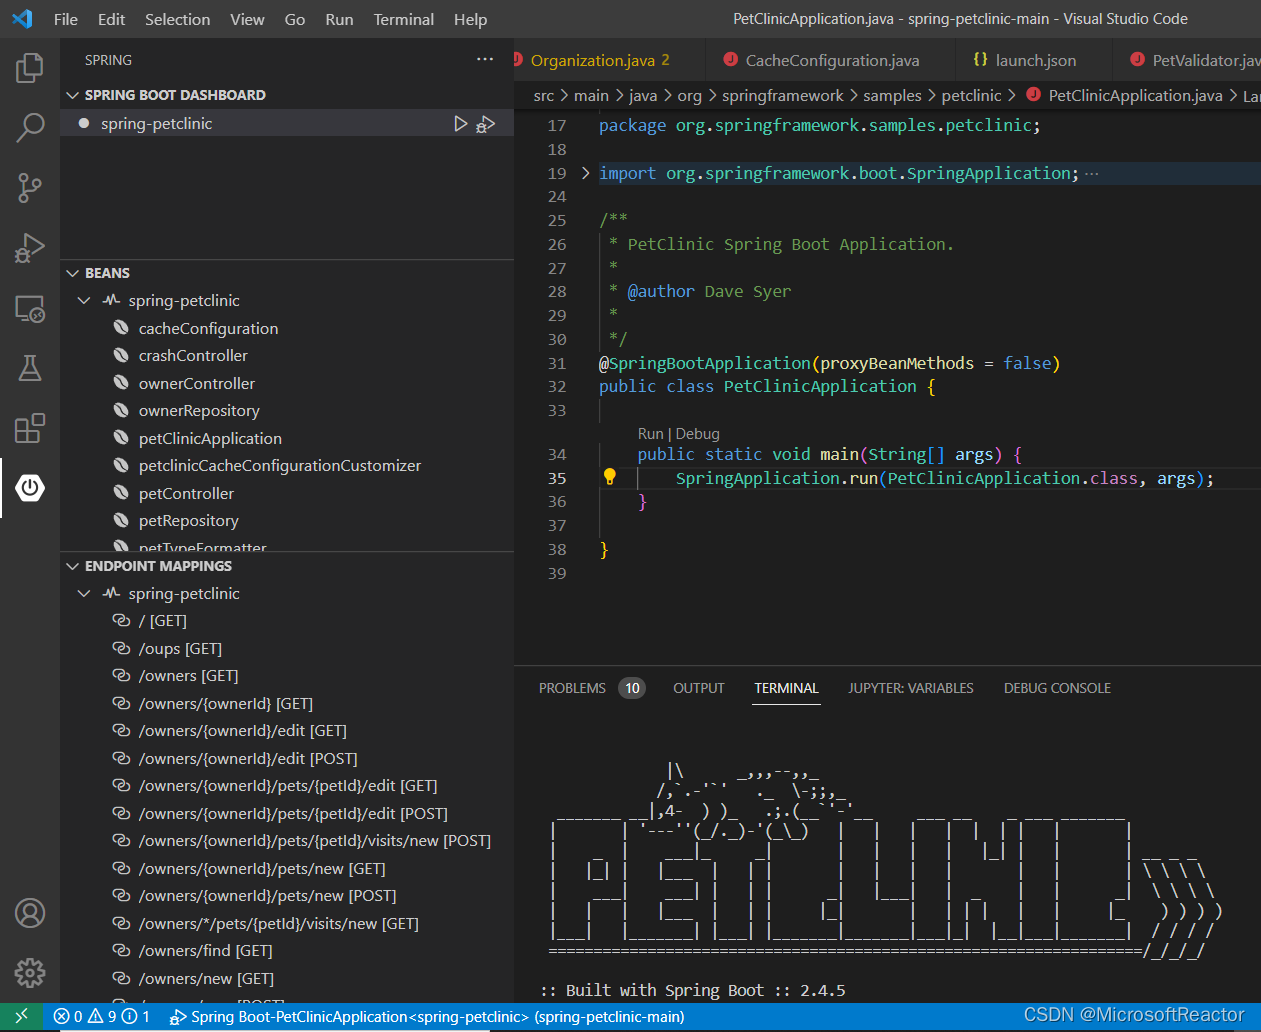Switch to the Problems panel tab
The height and width of the screenshot is (1032, 1261).
click(592, 688)
